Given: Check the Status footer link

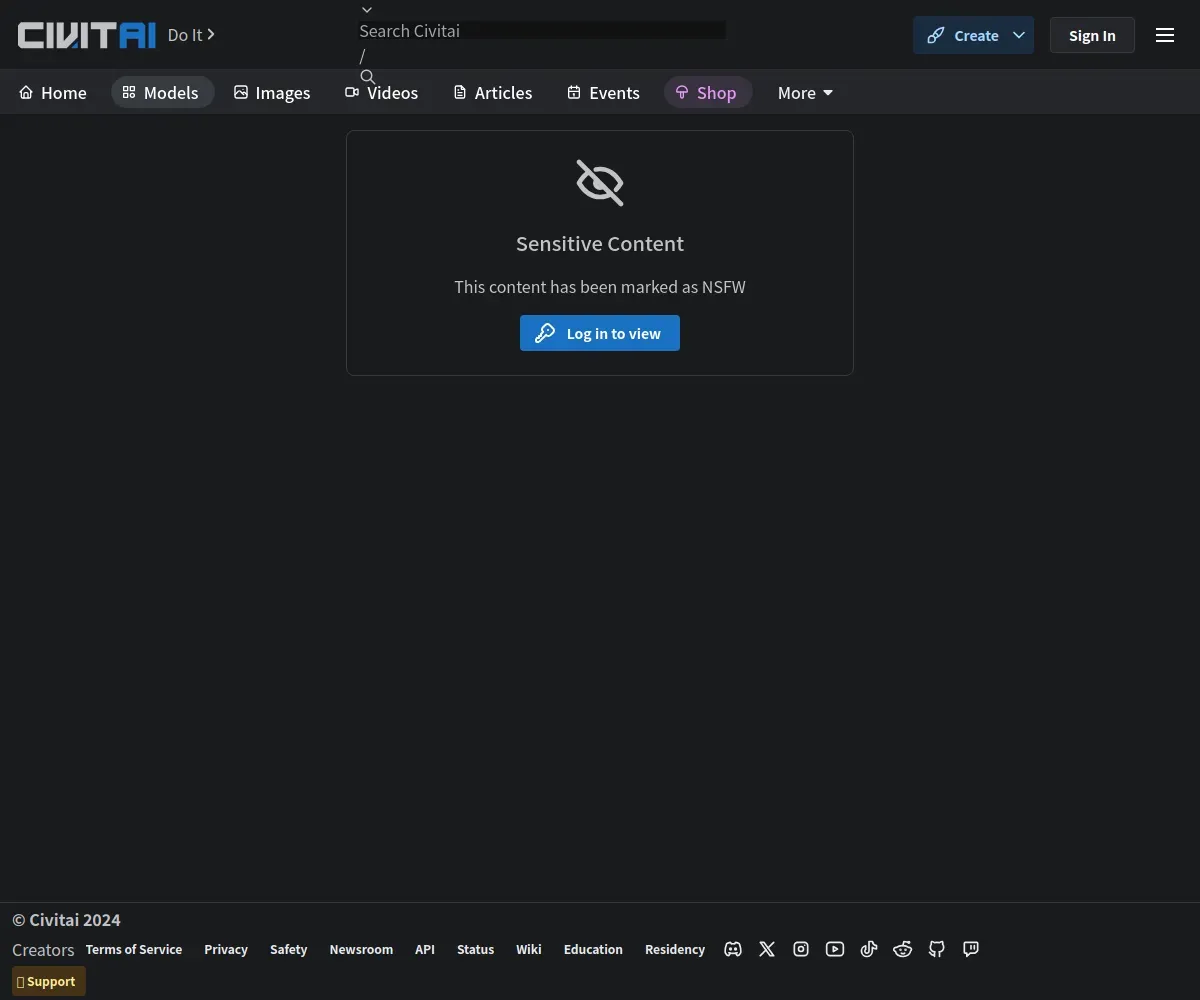Looking at the screenshot, I should (x=475, y=949).
